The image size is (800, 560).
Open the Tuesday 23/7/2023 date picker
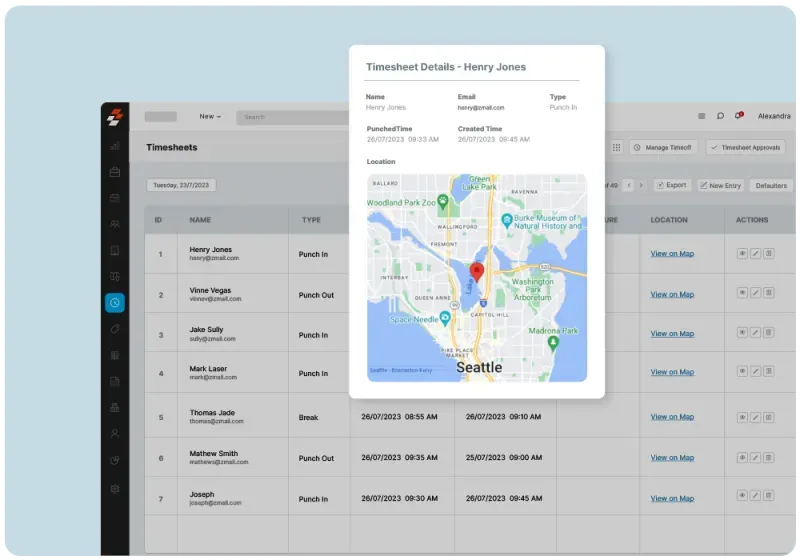click(x=181, y=185)
